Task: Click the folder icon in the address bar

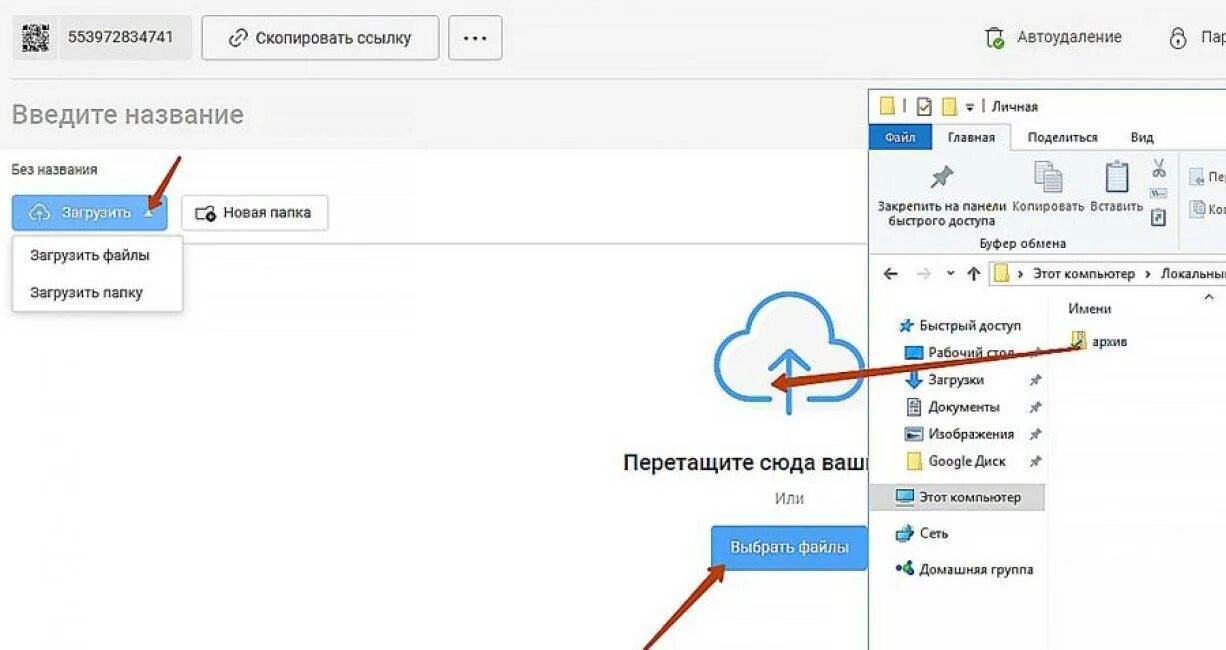Action: (x=1001, y=273)
